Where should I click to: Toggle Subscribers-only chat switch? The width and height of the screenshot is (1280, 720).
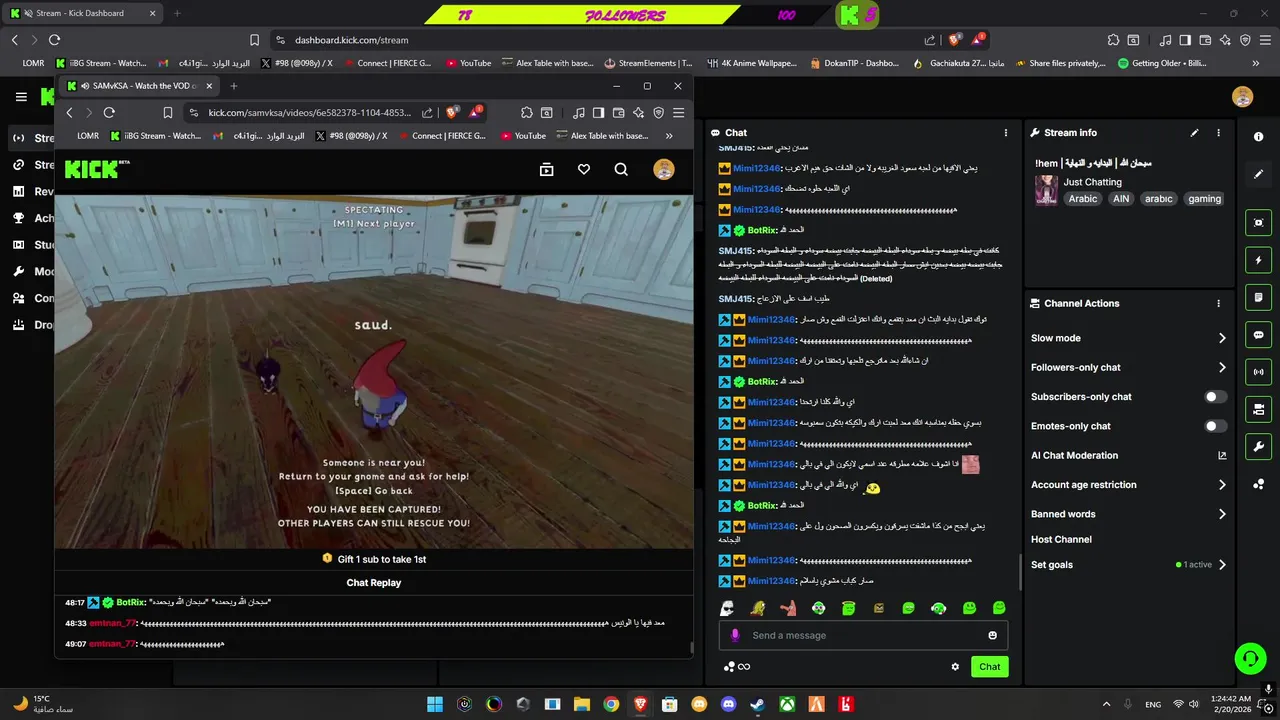click(x=1215, y=397)
